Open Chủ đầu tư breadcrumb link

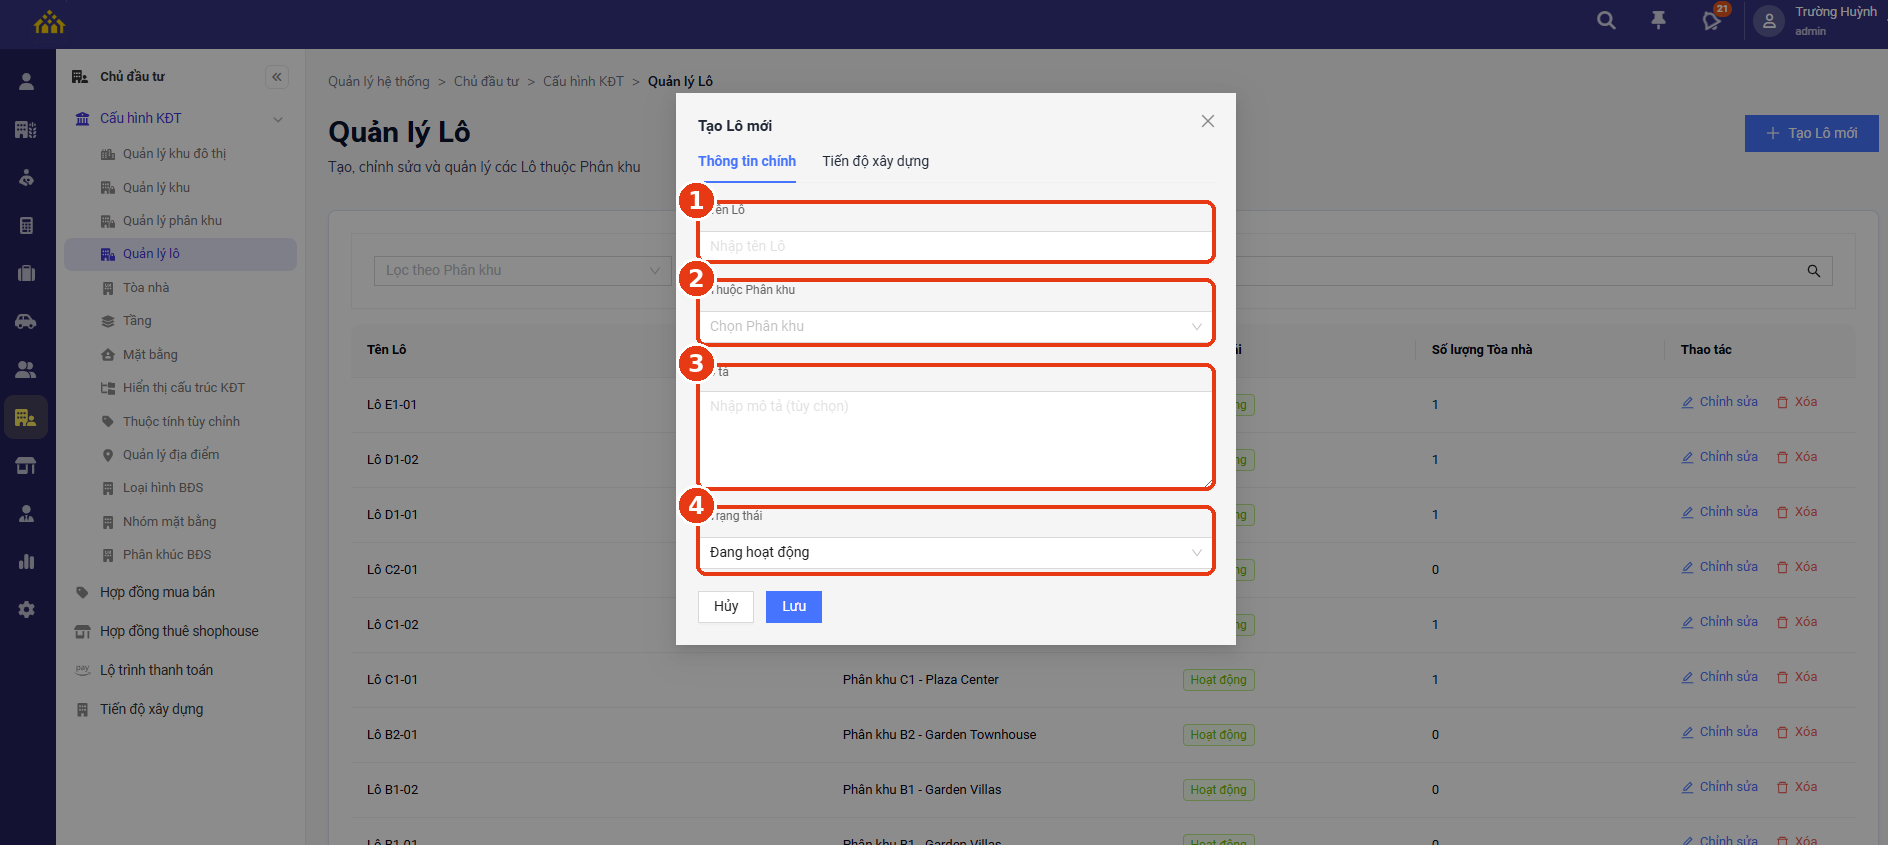click(x=486, y=82)
